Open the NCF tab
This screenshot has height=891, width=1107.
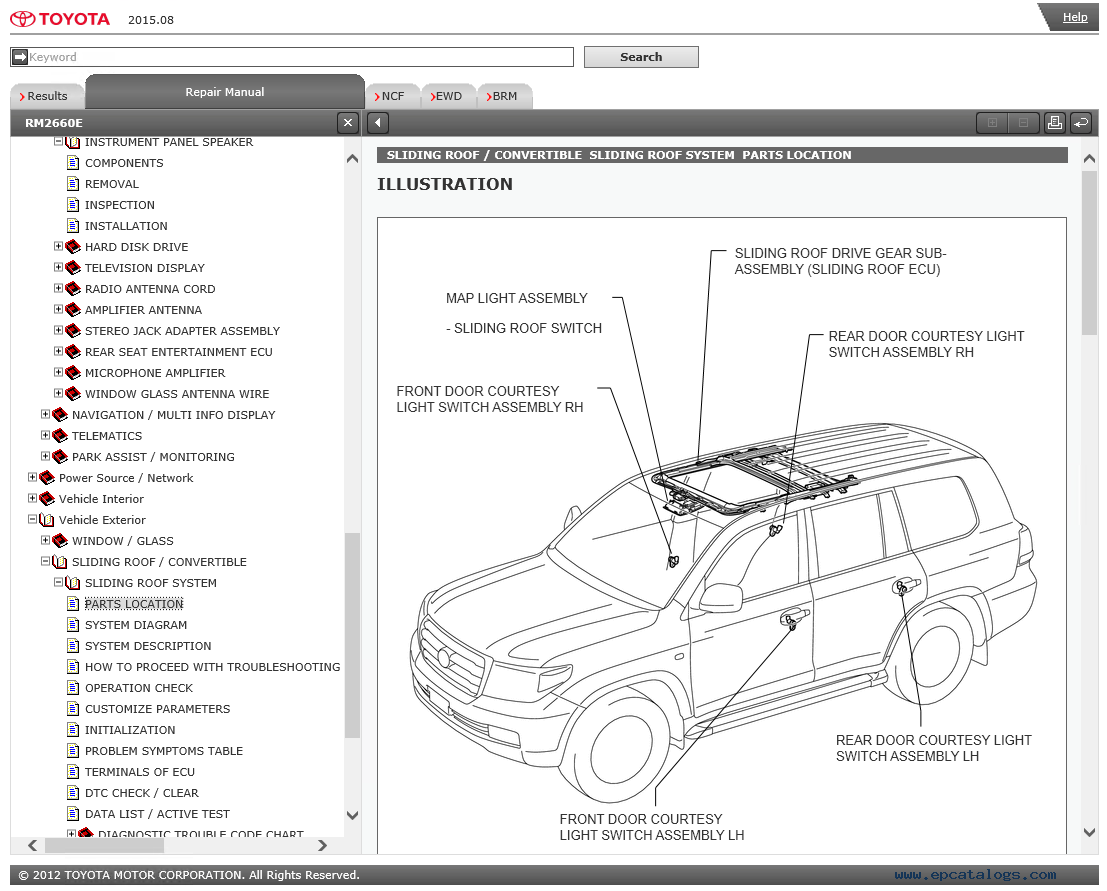pos(393,96)
